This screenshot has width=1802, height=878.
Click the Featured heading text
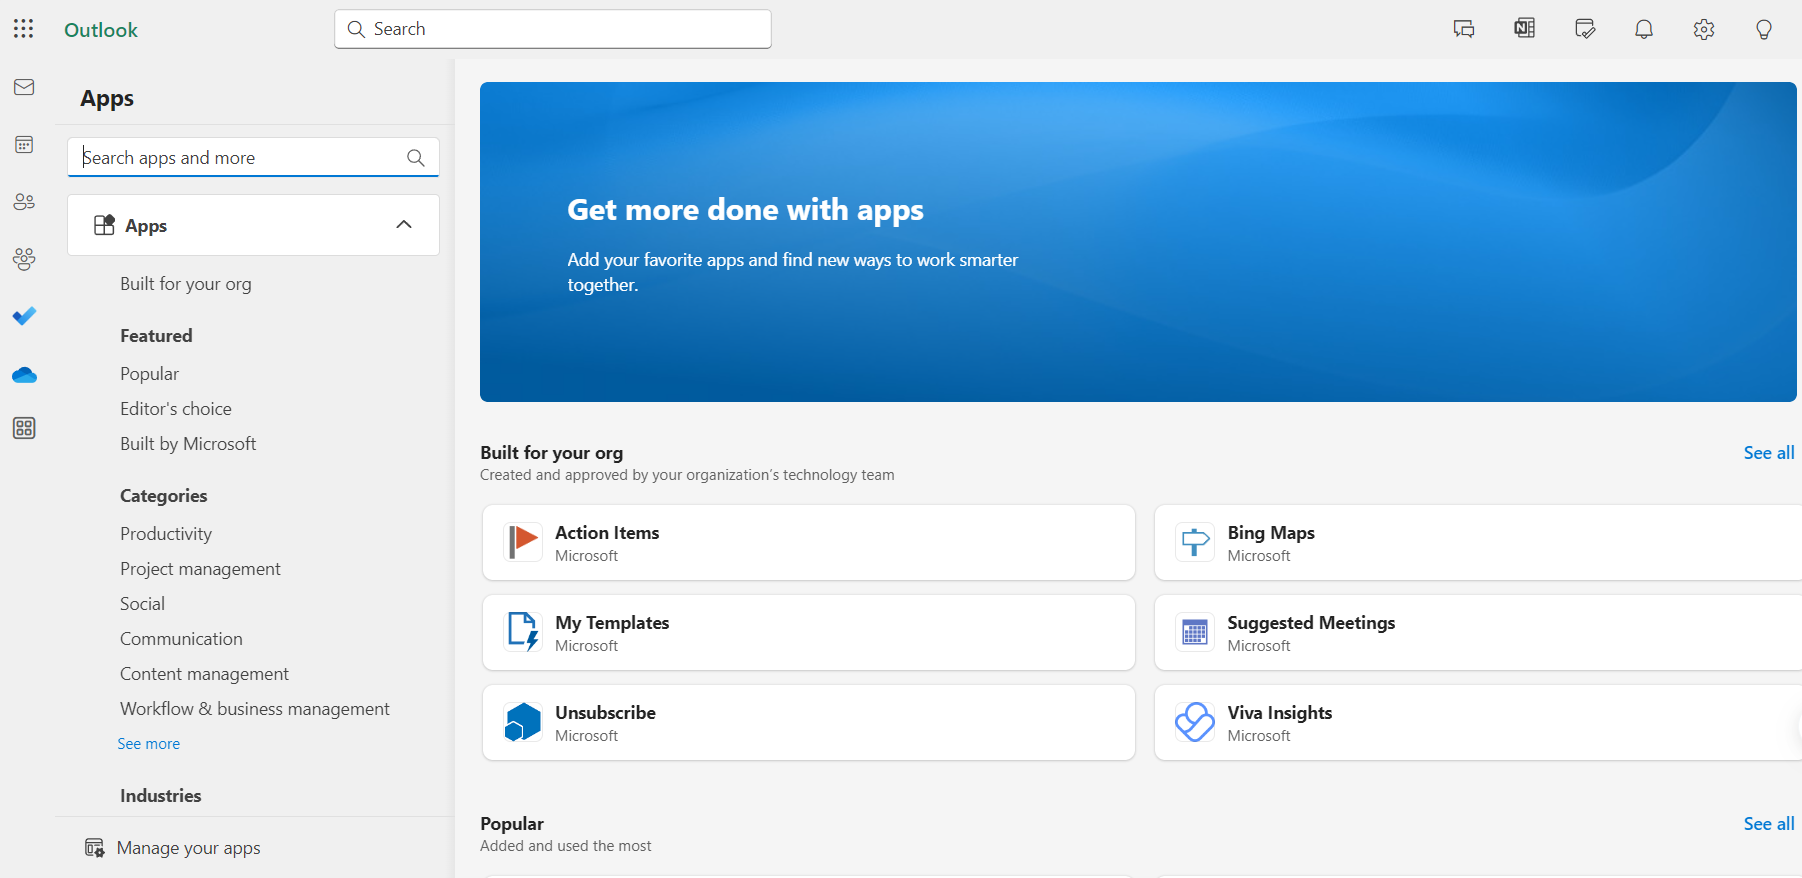pos(156,336)
